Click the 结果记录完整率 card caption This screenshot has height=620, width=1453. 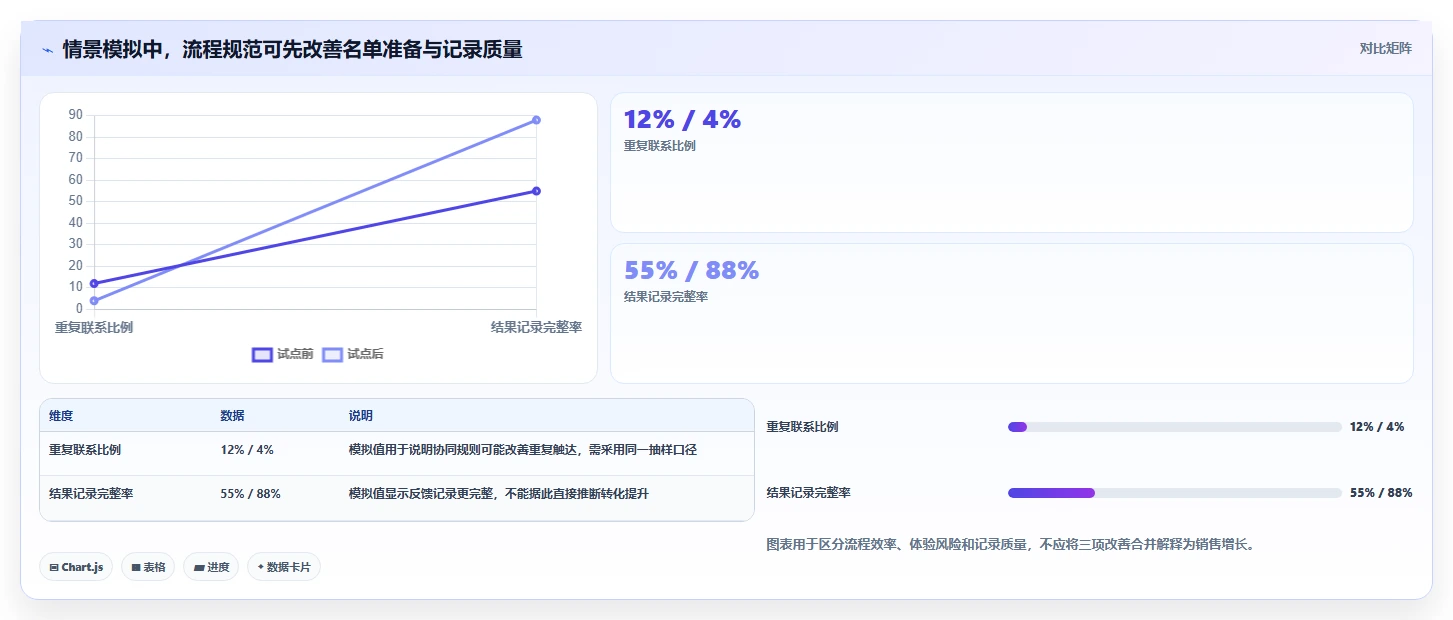666,297
